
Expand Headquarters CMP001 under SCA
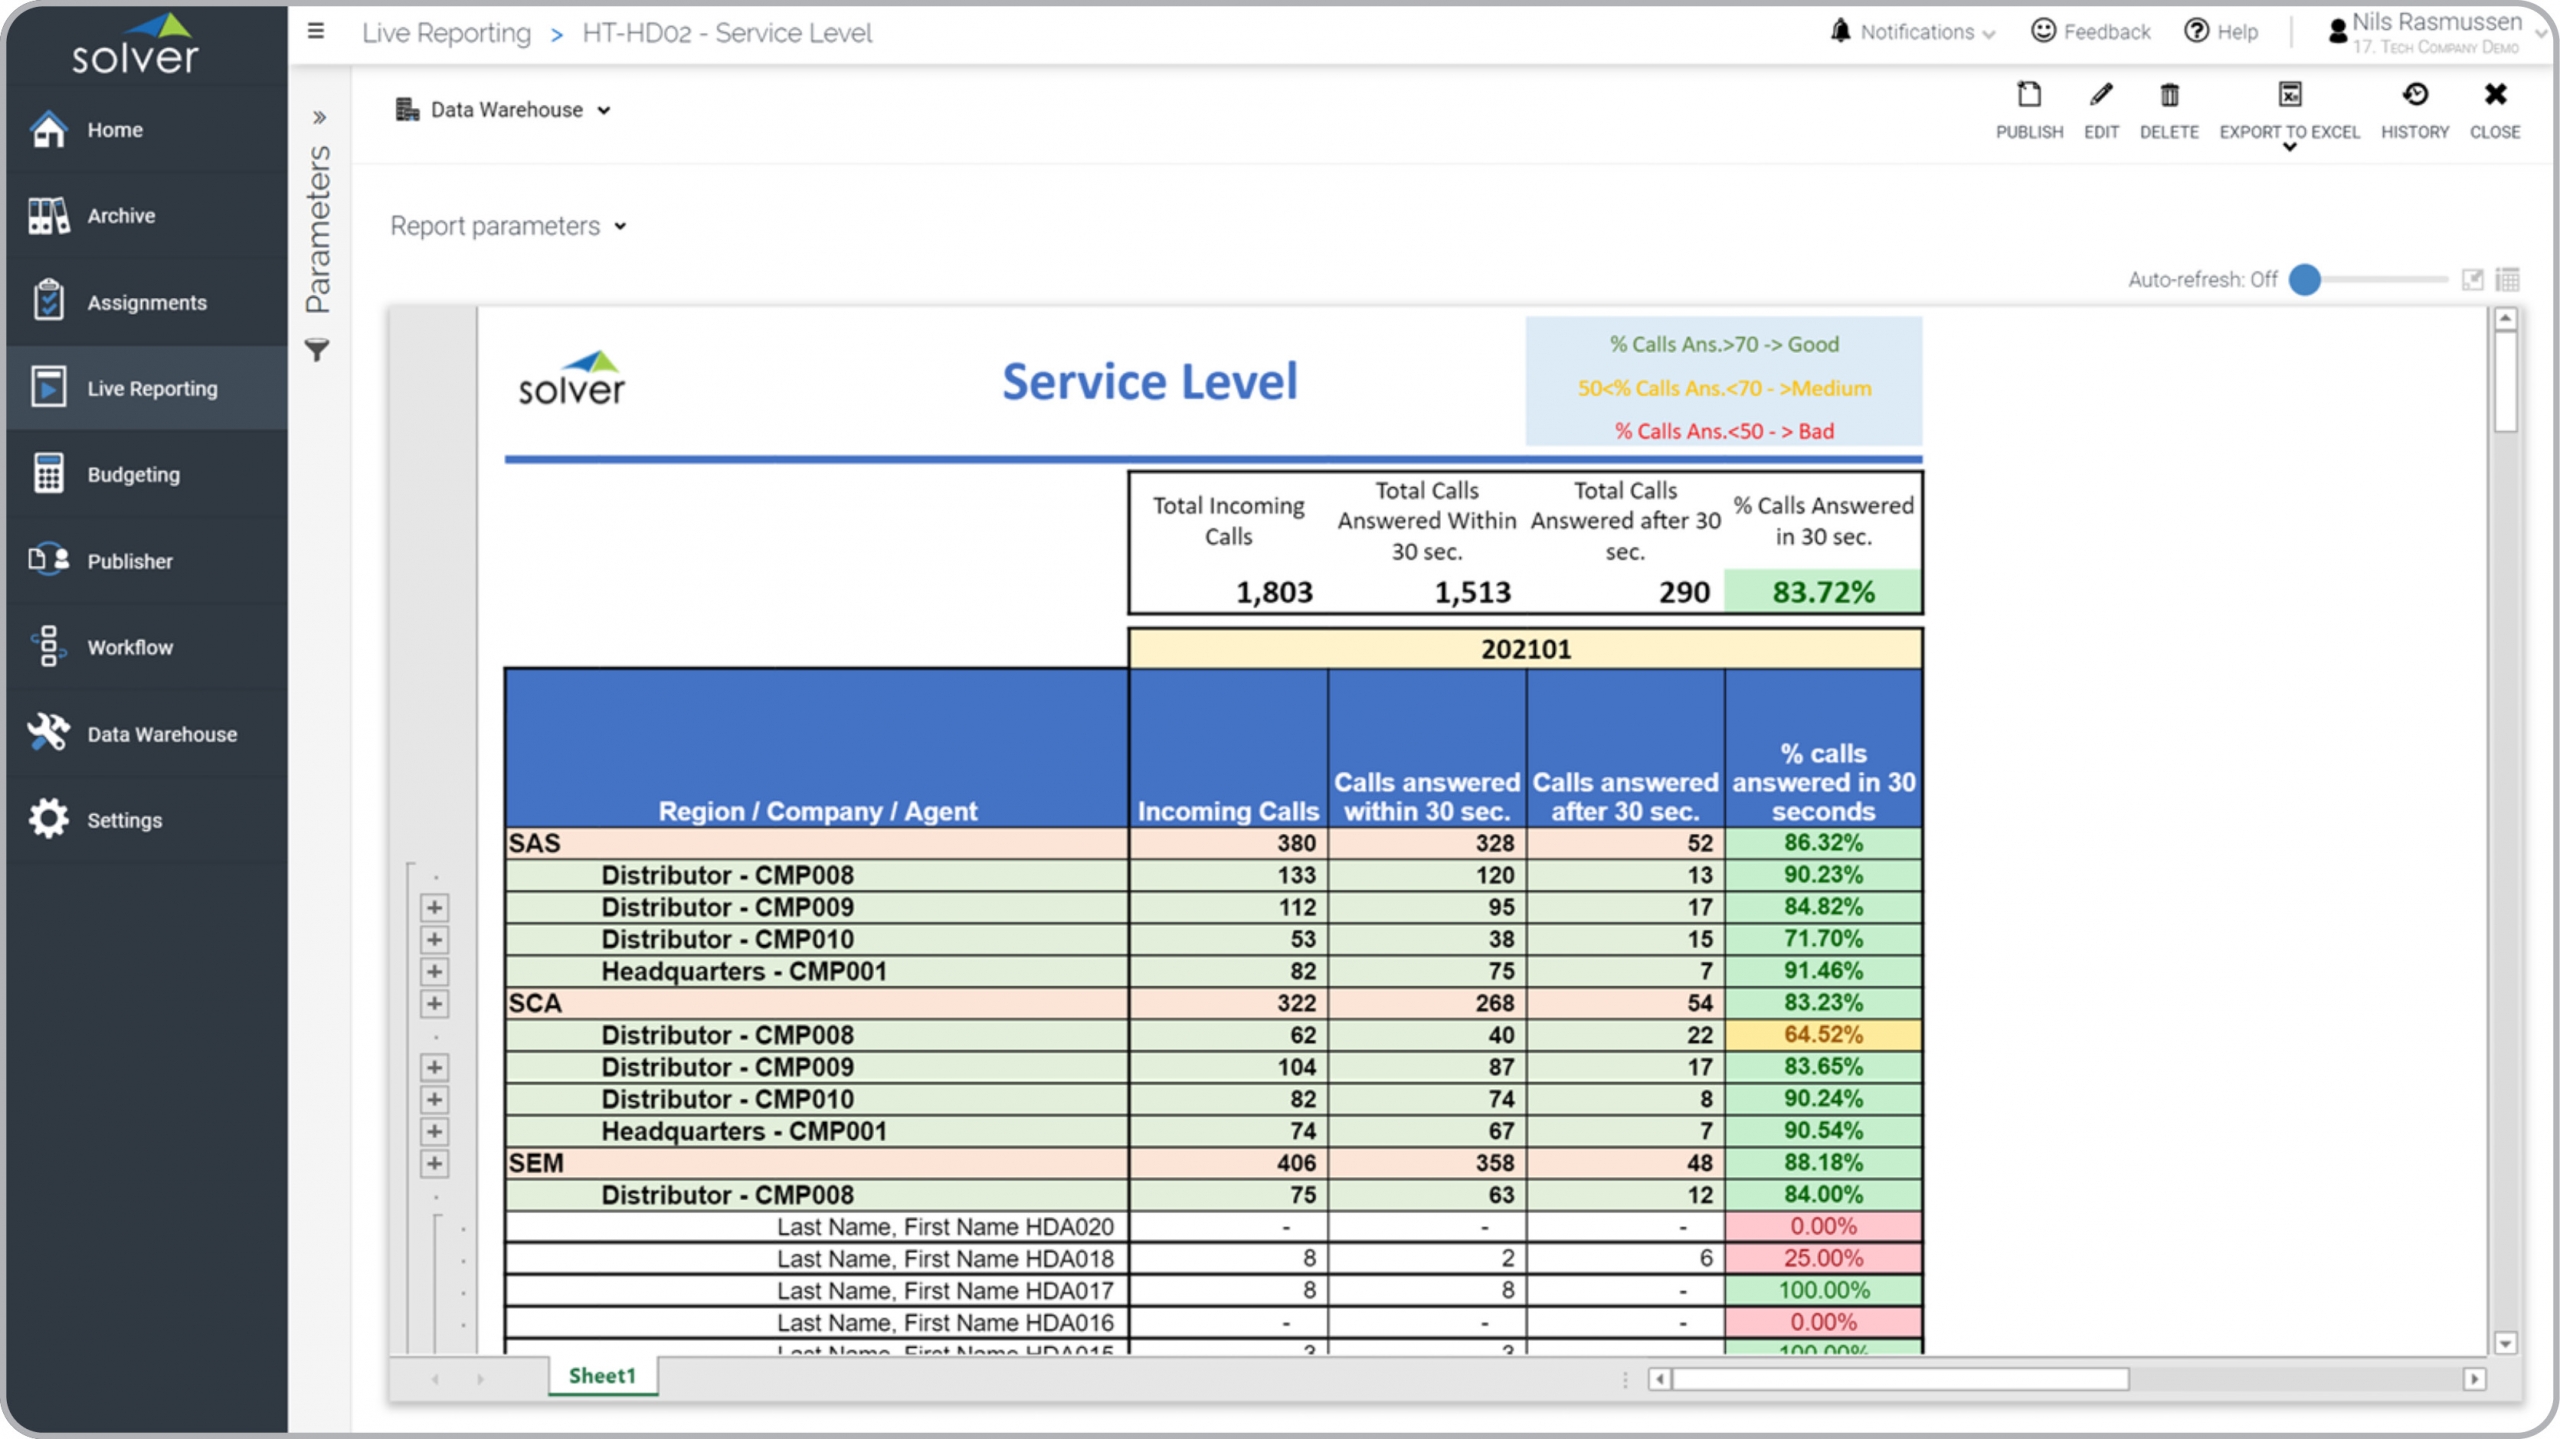(434, 1164)
